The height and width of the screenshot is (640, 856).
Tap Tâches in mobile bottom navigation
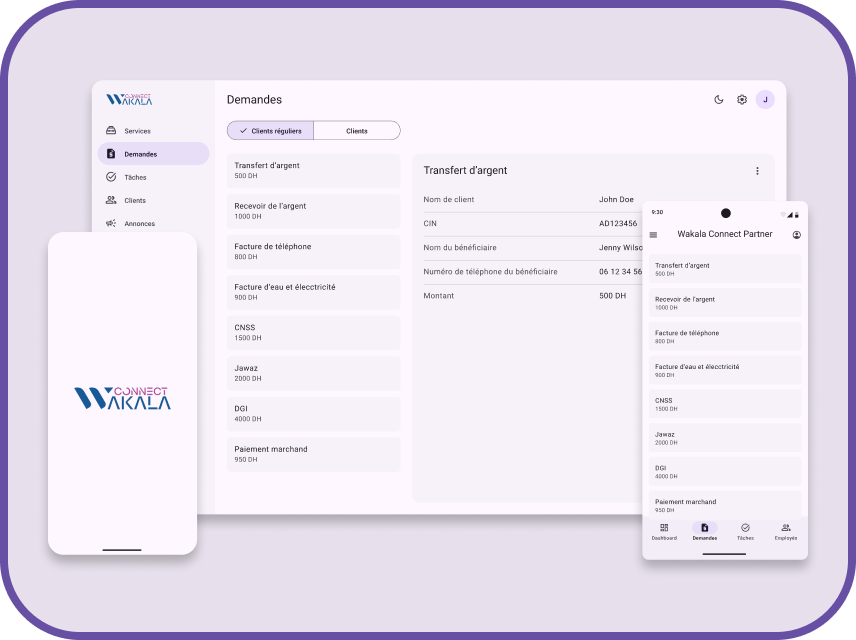click(745, 531)
